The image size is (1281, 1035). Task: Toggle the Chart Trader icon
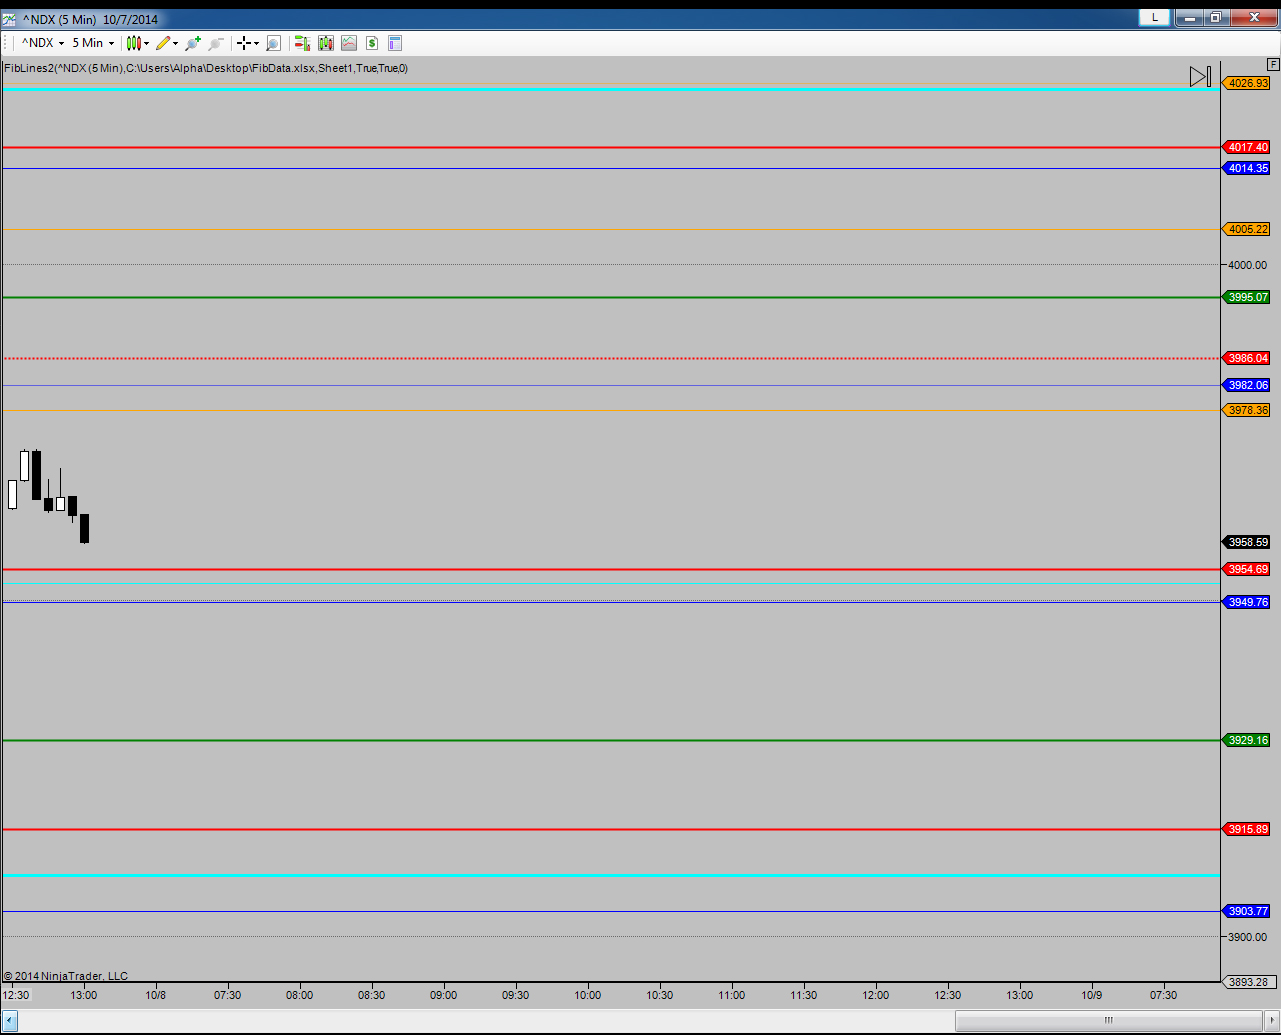302,43
